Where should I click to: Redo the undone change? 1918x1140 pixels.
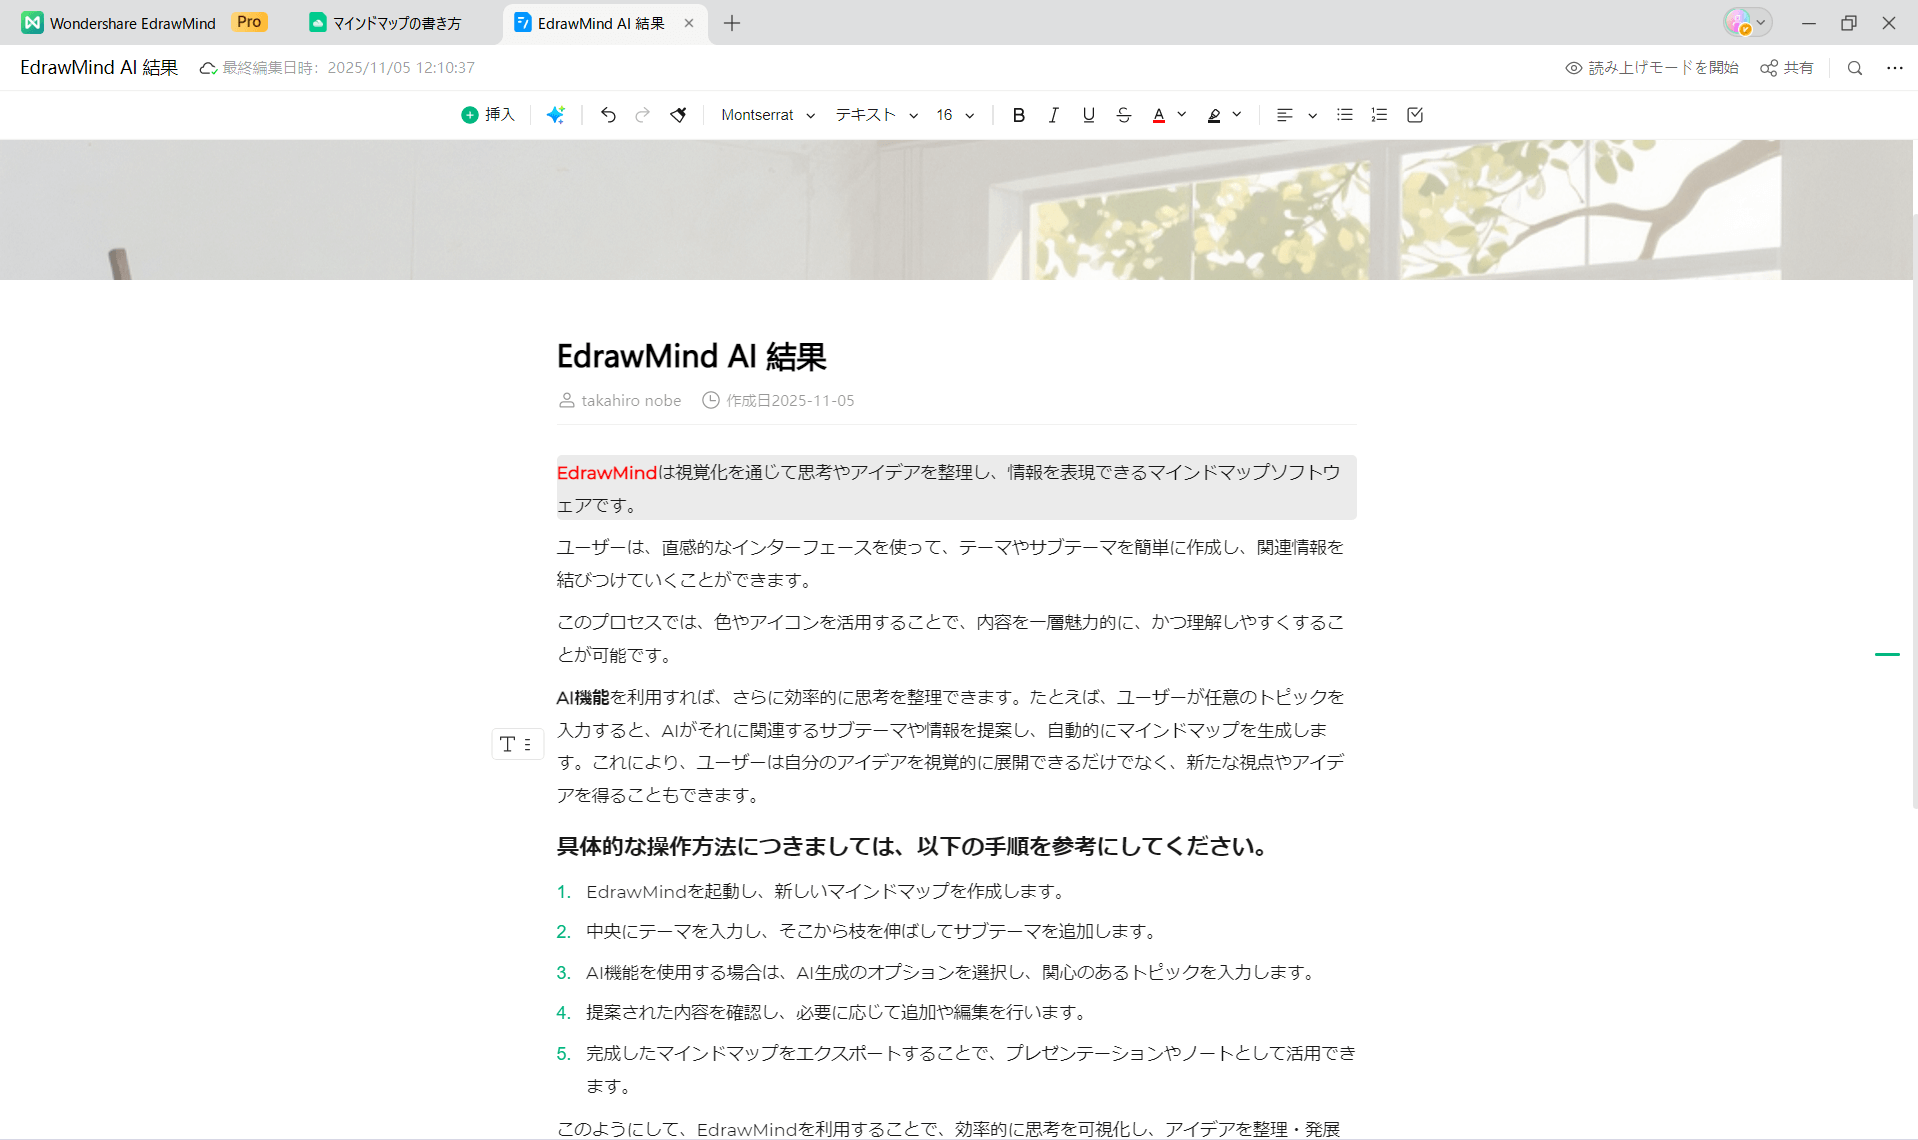click(x=642, y=114)
